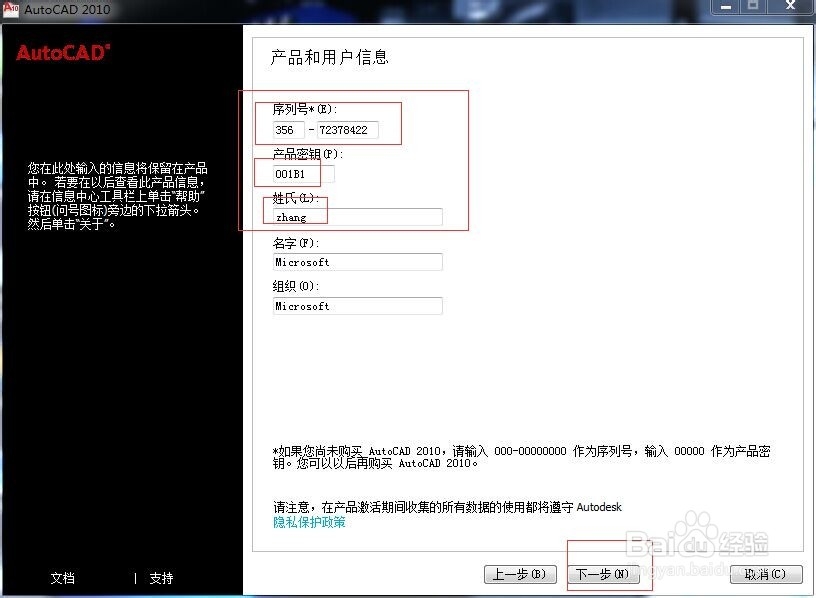Open the 文档 documentation link
The width and height of the screenshot is (816, 598).
click(x=62, y=578)
